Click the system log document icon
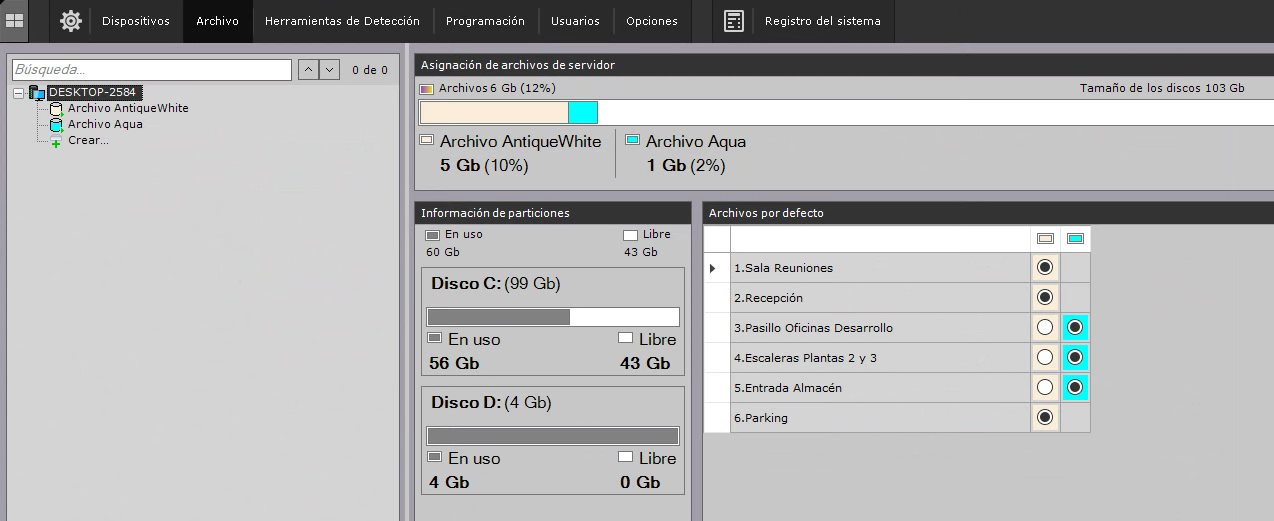Screen dimensions: 1274x521 point(734,21)
